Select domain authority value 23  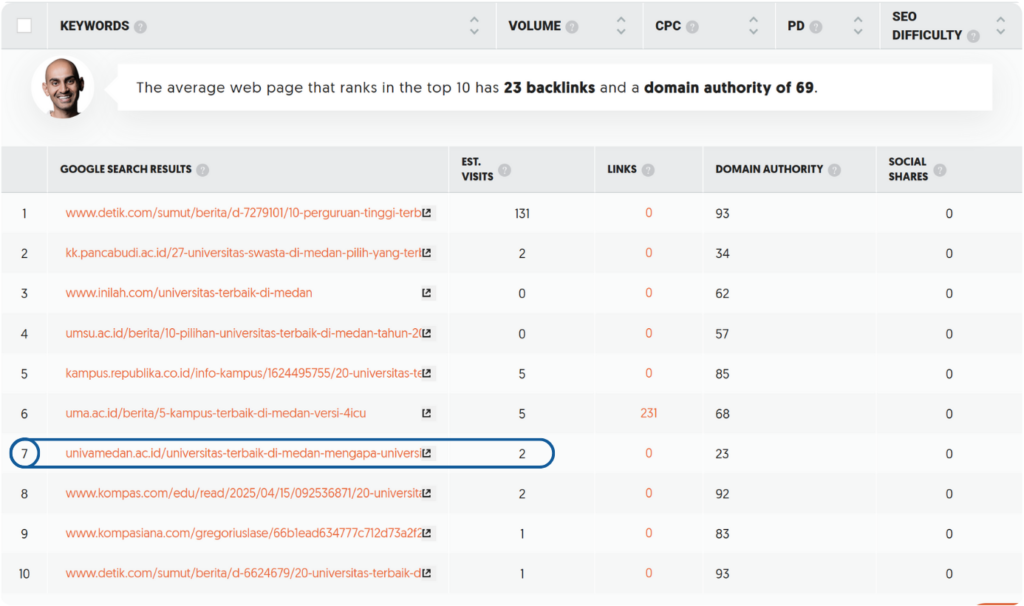click(x=722, y=453)
